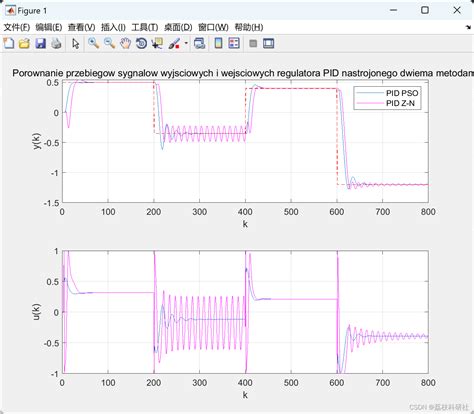Open the 查看(V) menu

tap(81, 27)
